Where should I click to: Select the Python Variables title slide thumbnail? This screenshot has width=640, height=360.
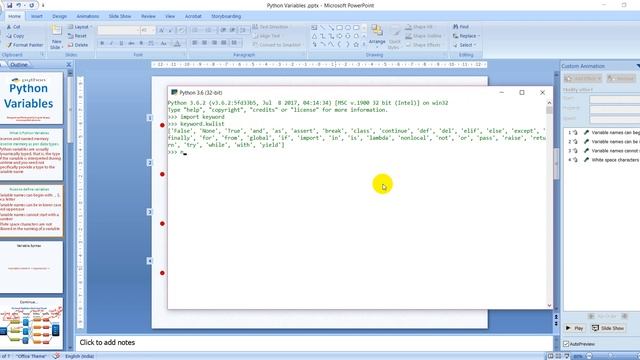(x=31, y=98)
